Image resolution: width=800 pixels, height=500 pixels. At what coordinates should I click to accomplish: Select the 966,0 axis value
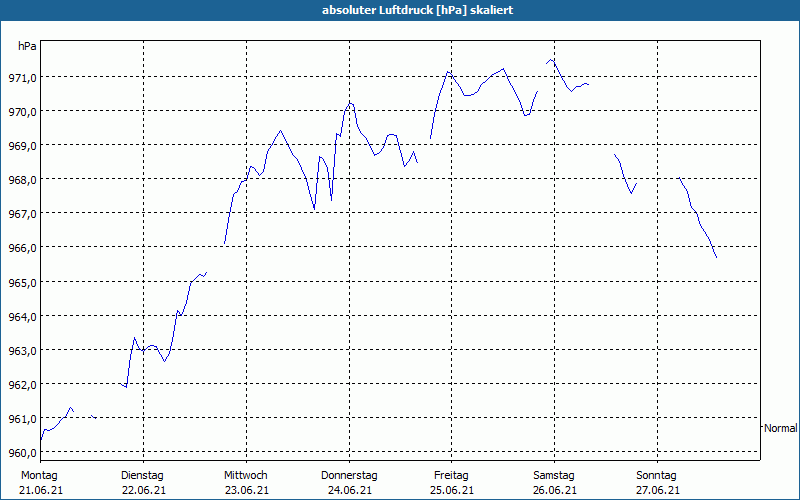22,248
